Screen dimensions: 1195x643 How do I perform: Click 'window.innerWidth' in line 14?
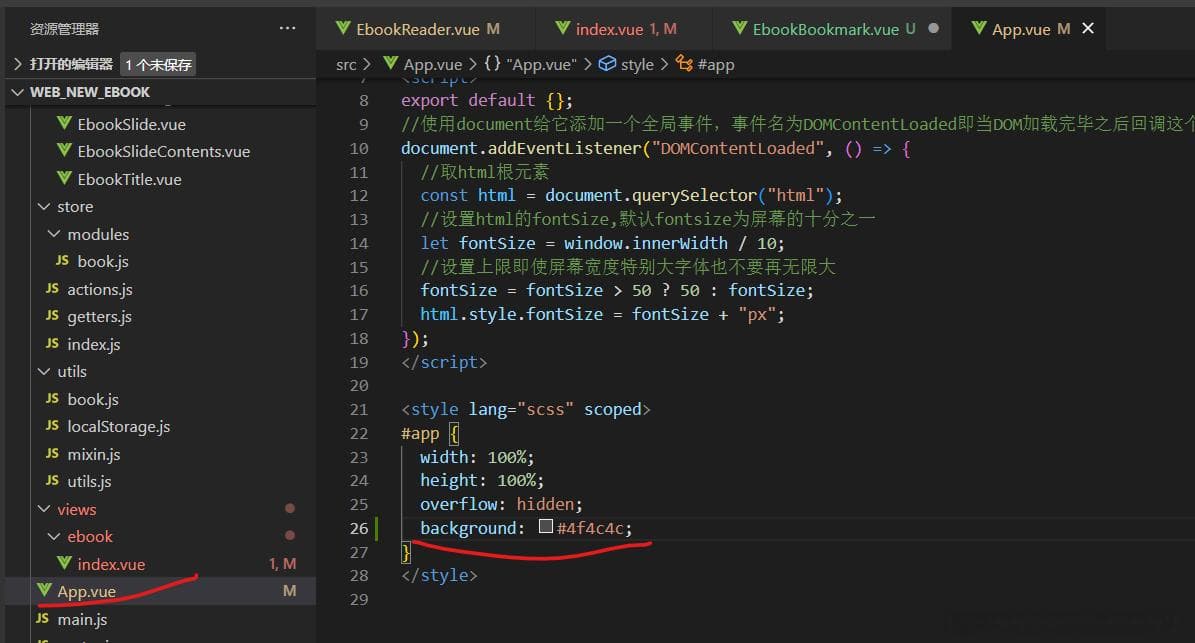(x=646, y=243)
